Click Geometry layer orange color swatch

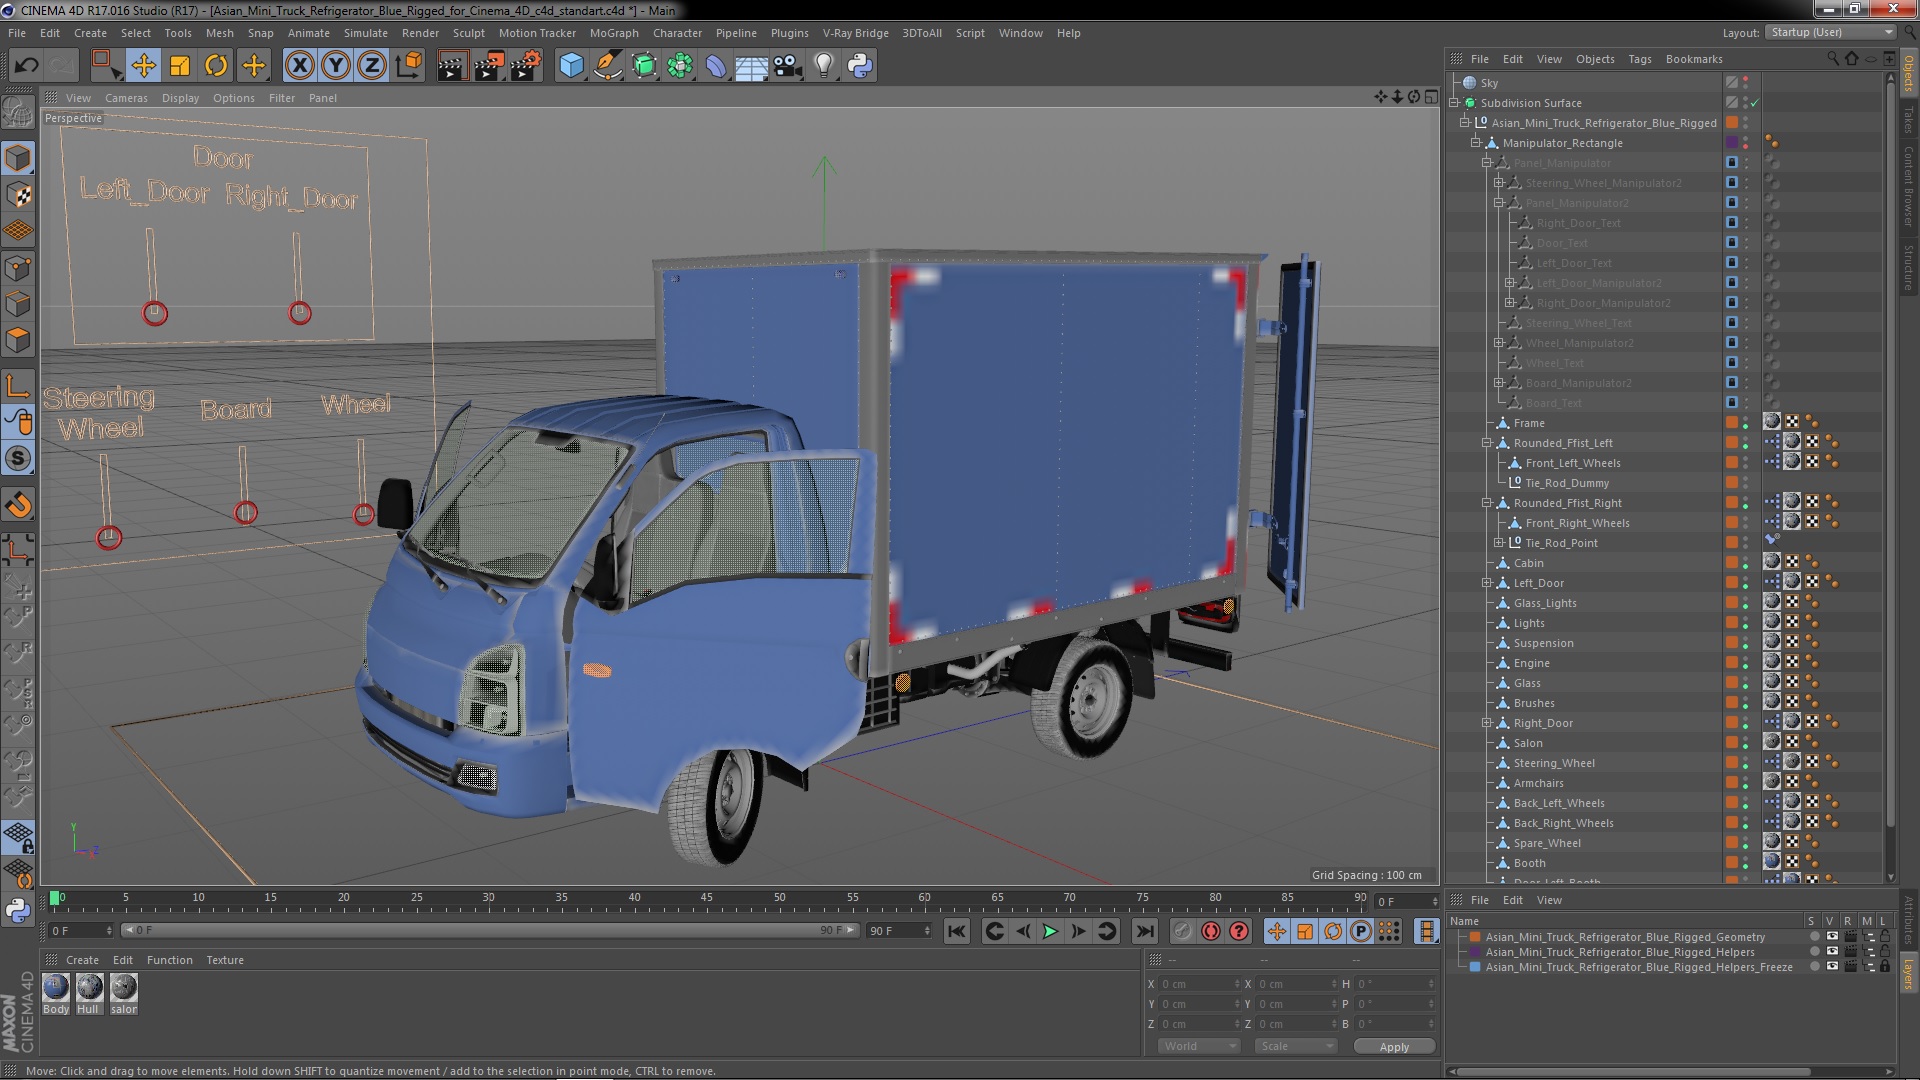1474,937
